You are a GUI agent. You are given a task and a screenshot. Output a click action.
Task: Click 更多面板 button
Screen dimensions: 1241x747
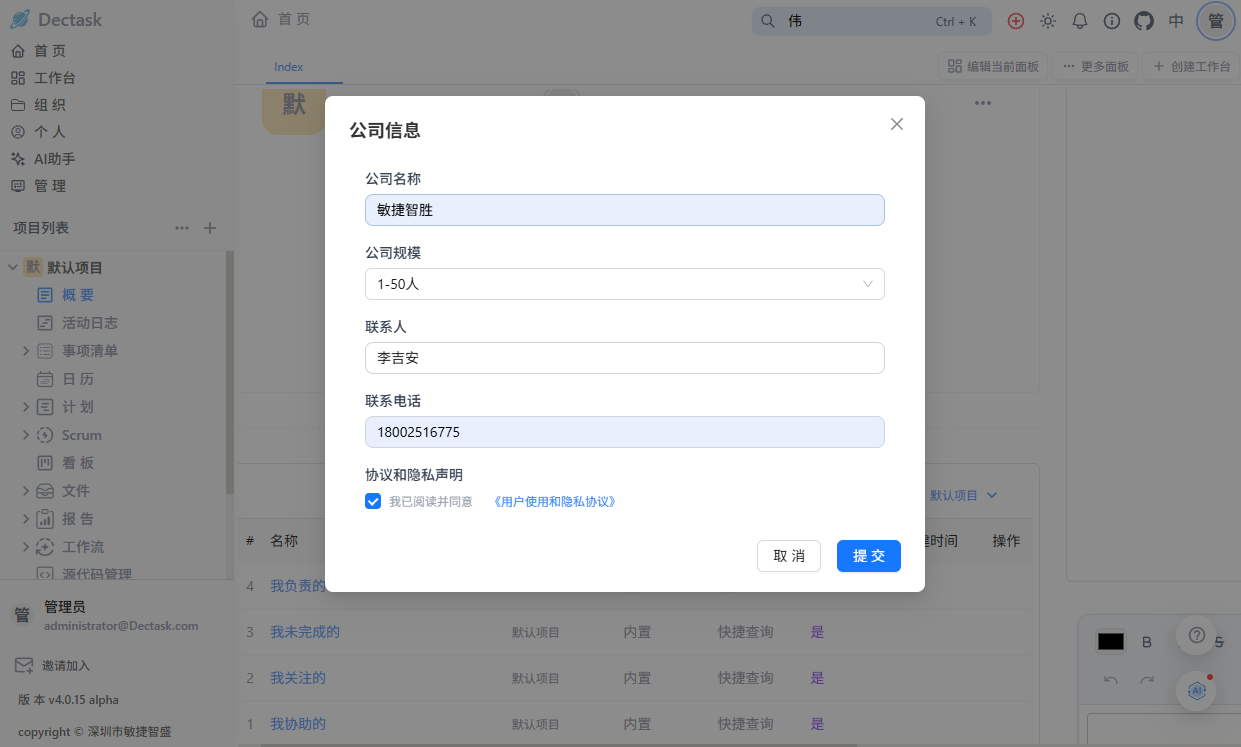(x=1095, y=67)
